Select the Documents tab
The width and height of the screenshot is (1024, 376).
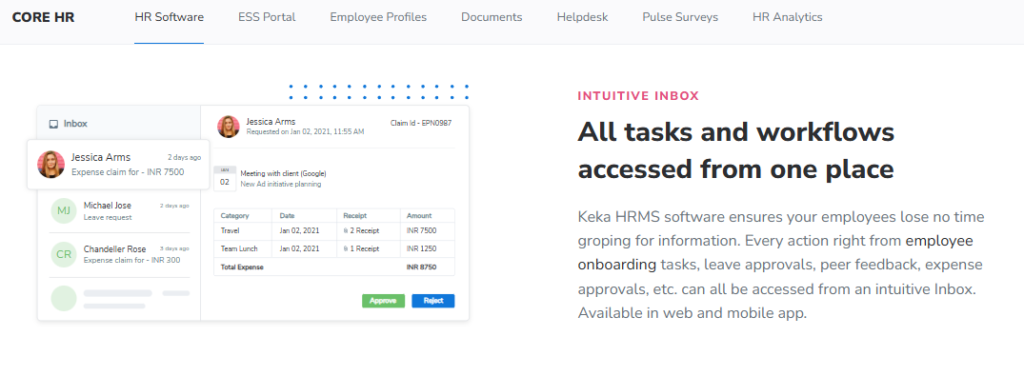(492, 18)
